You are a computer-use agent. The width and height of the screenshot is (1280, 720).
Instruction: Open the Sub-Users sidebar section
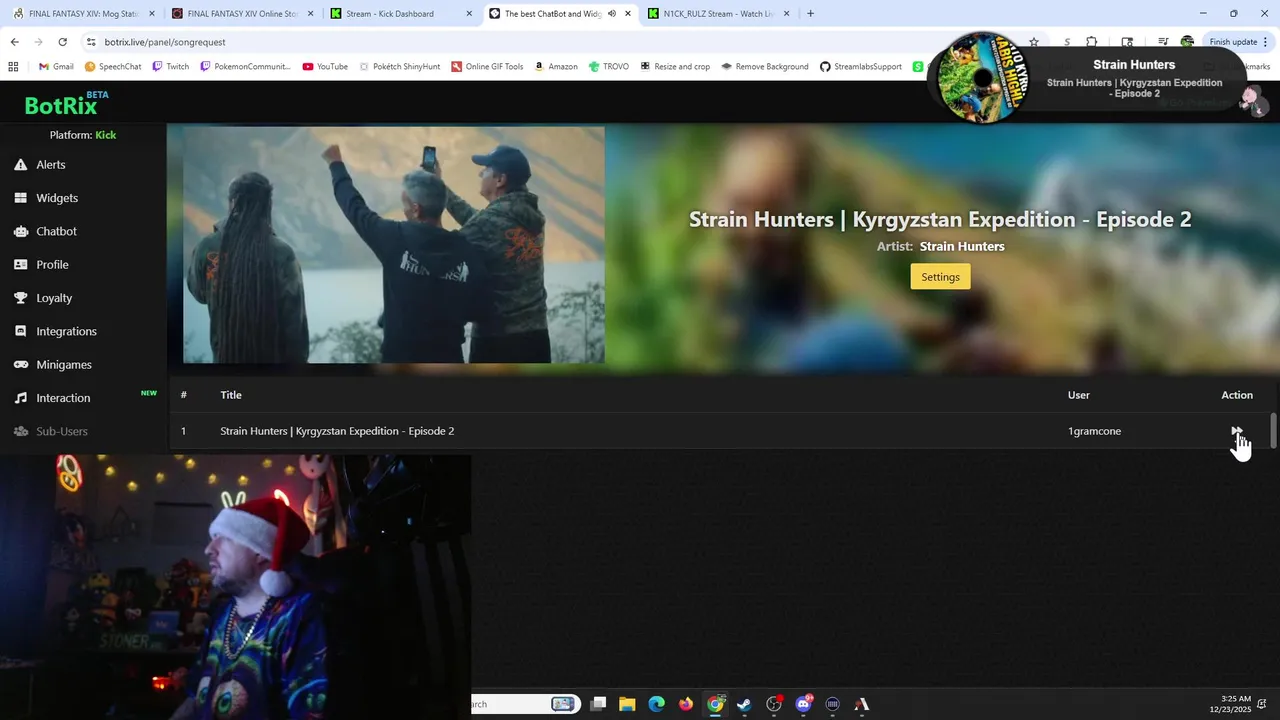[50, 431]
